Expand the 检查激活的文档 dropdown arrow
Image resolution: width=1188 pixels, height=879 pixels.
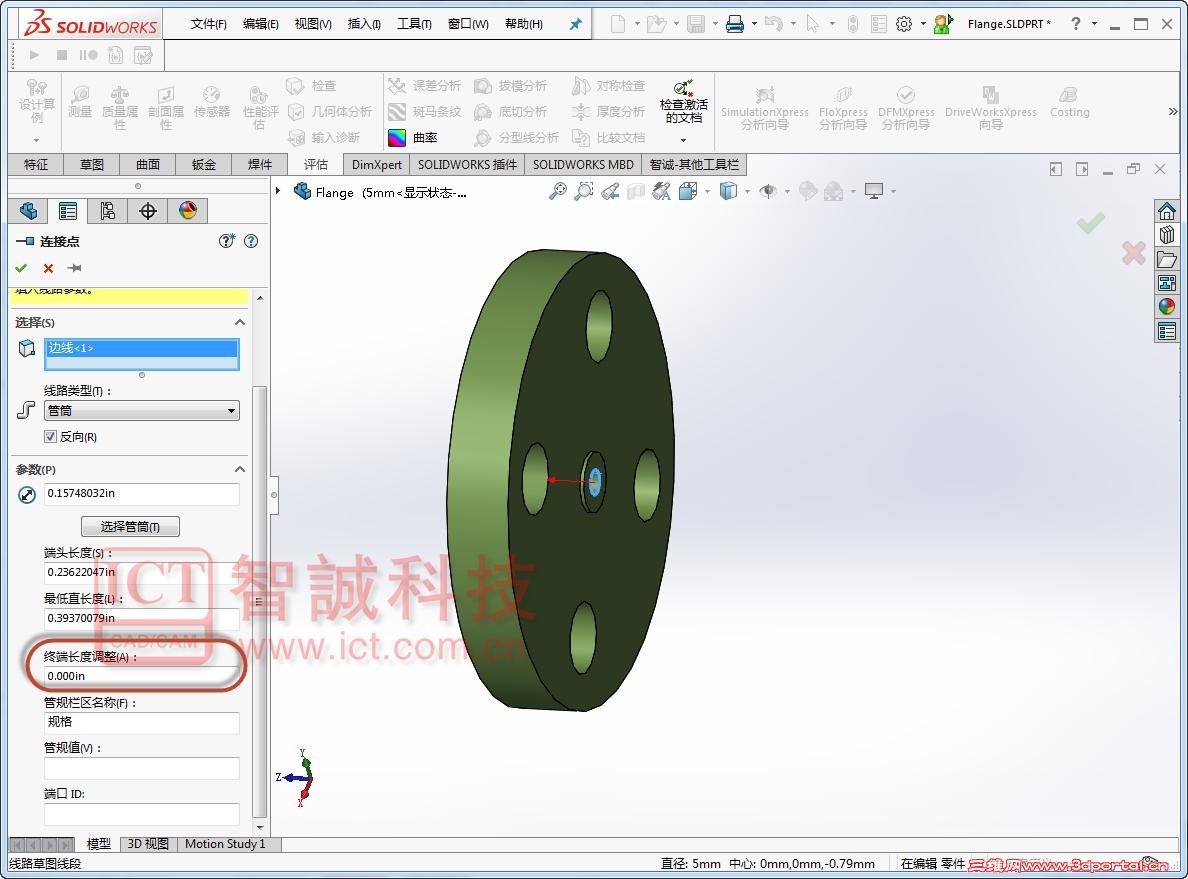pyautogui.click(x=683, y=139)
